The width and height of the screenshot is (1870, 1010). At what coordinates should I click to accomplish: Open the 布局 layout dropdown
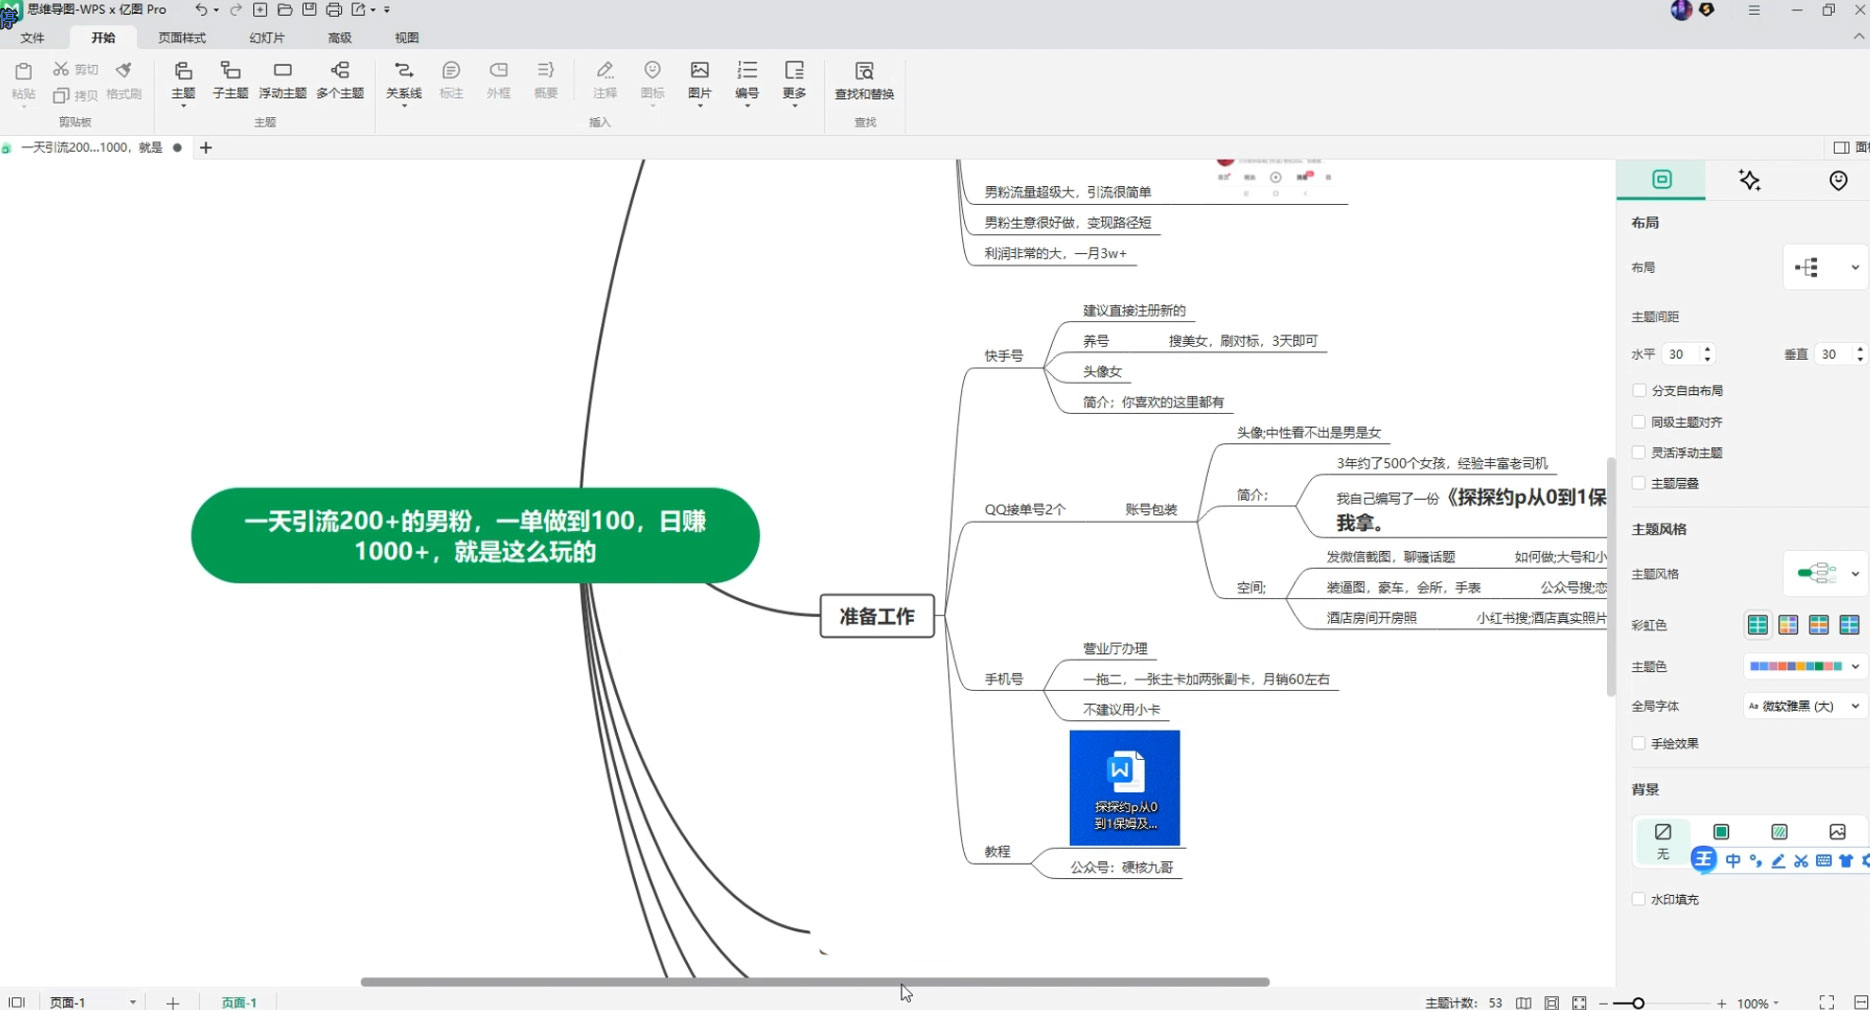(x=1825, y=267)
